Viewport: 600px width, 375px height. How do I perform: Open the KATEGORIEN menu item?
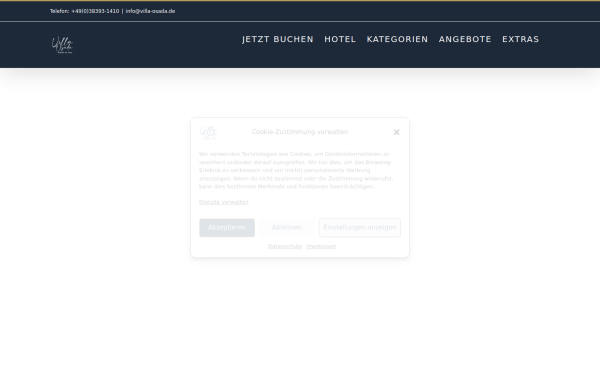[397, 39]
